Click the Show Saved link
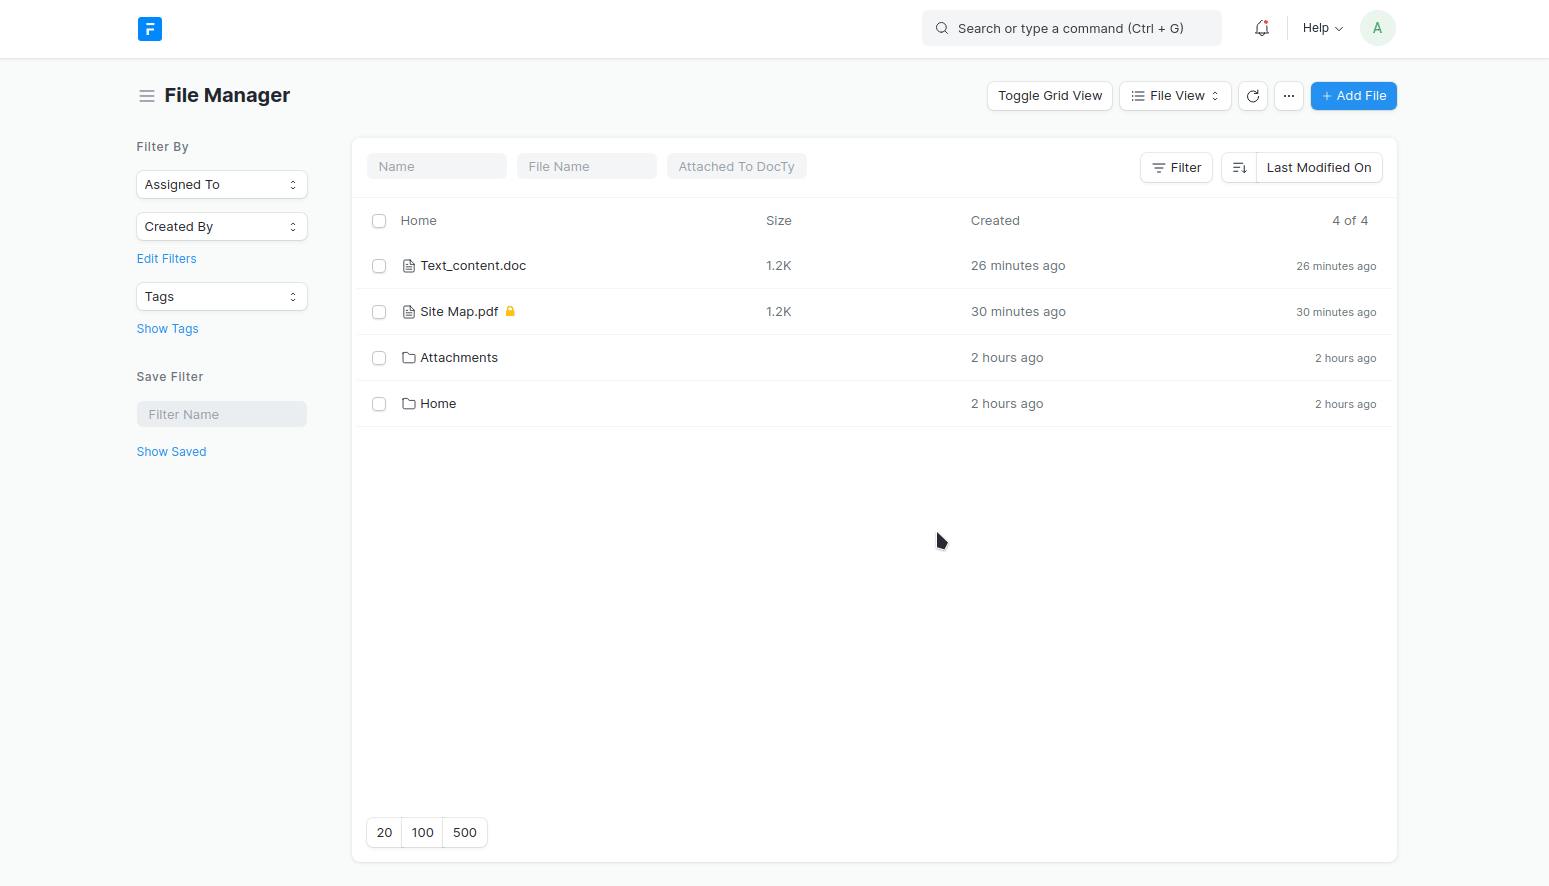The height and width of the screenshot is (886, 1549). (x=171, y=451)
